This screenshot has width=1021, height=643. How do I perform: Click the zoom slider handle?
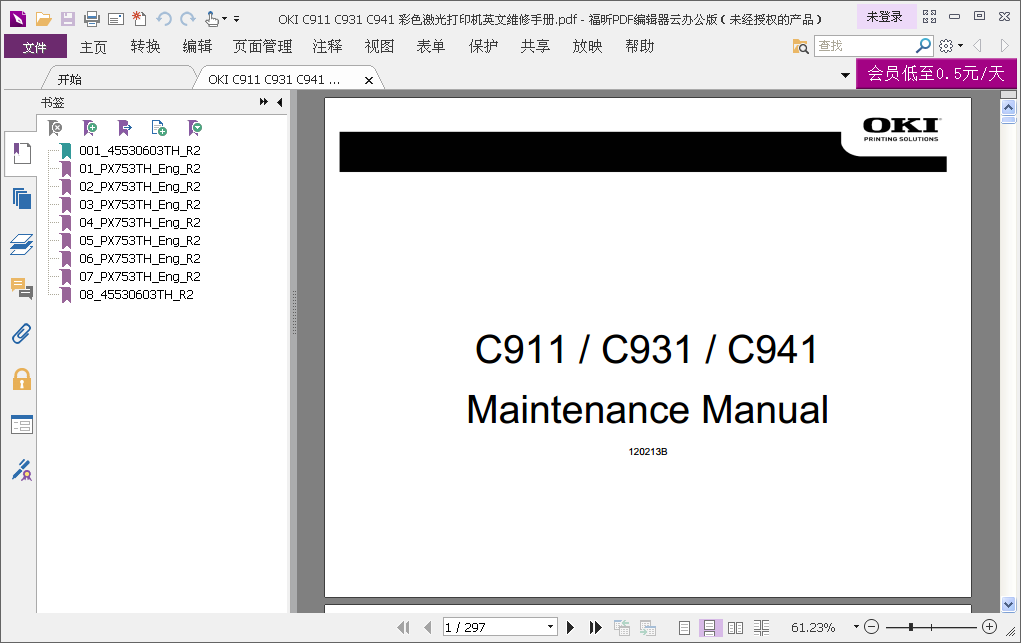tap(911, 627)
